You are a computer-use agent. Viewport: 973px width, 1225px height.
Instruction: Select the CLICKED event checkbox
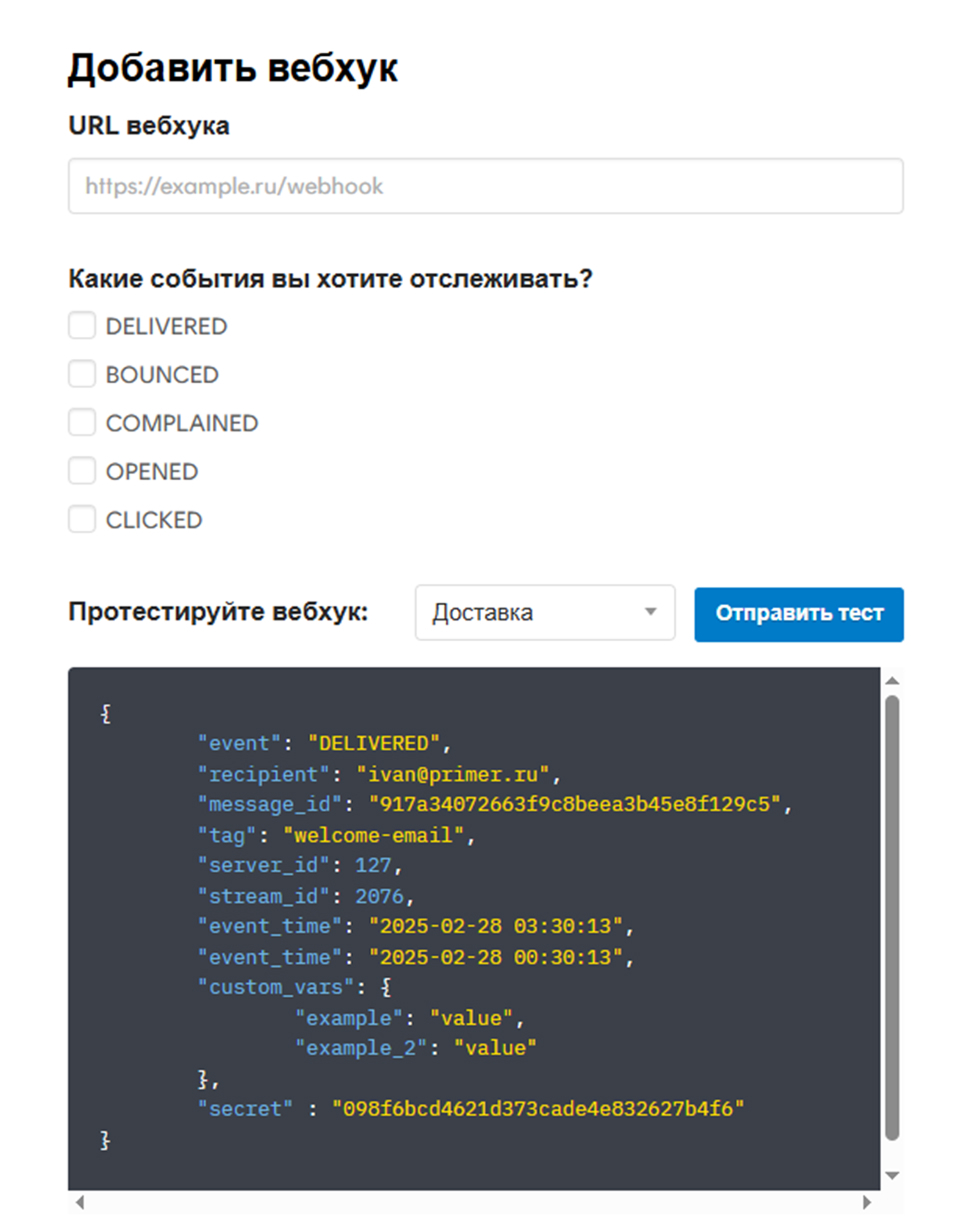click(82, 520)
